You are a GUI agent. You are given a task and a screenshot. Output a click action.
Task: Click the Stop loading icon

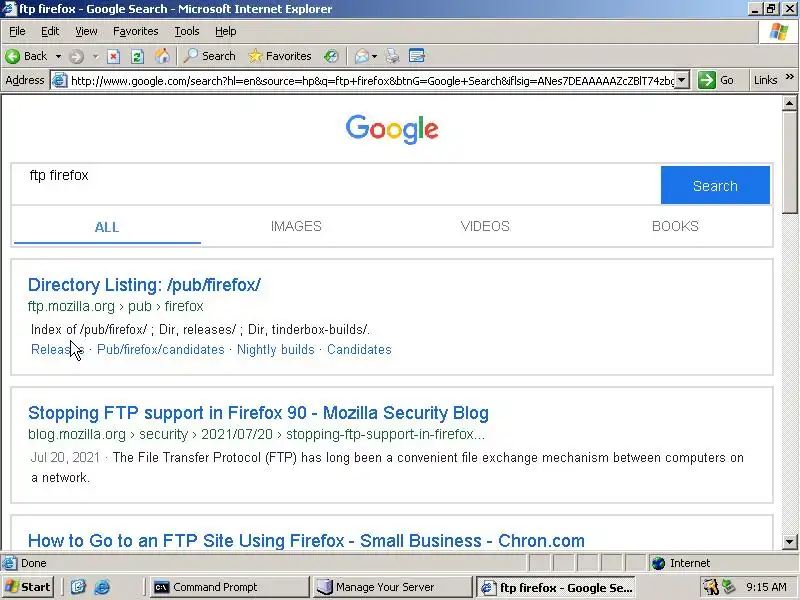113,56
